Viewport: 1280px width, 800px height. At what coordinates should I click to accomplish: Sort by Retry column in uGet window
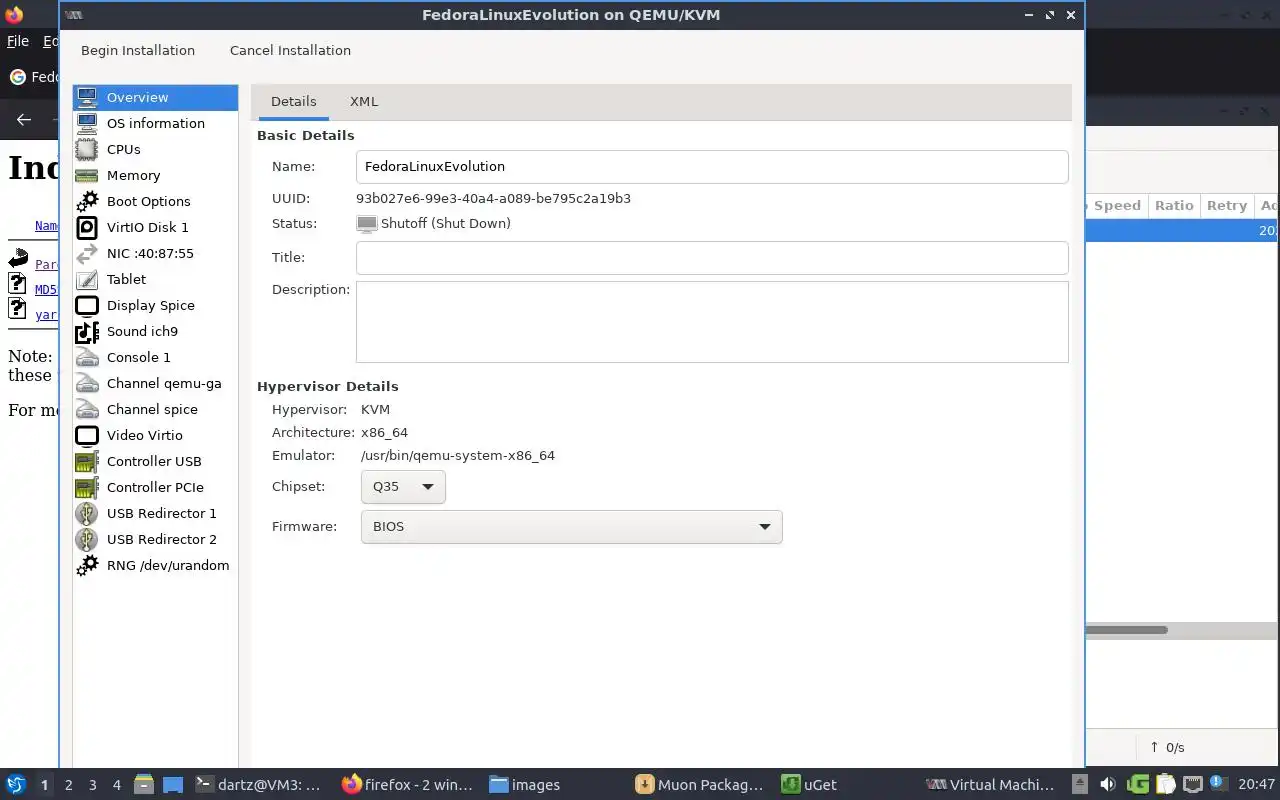1227,205
